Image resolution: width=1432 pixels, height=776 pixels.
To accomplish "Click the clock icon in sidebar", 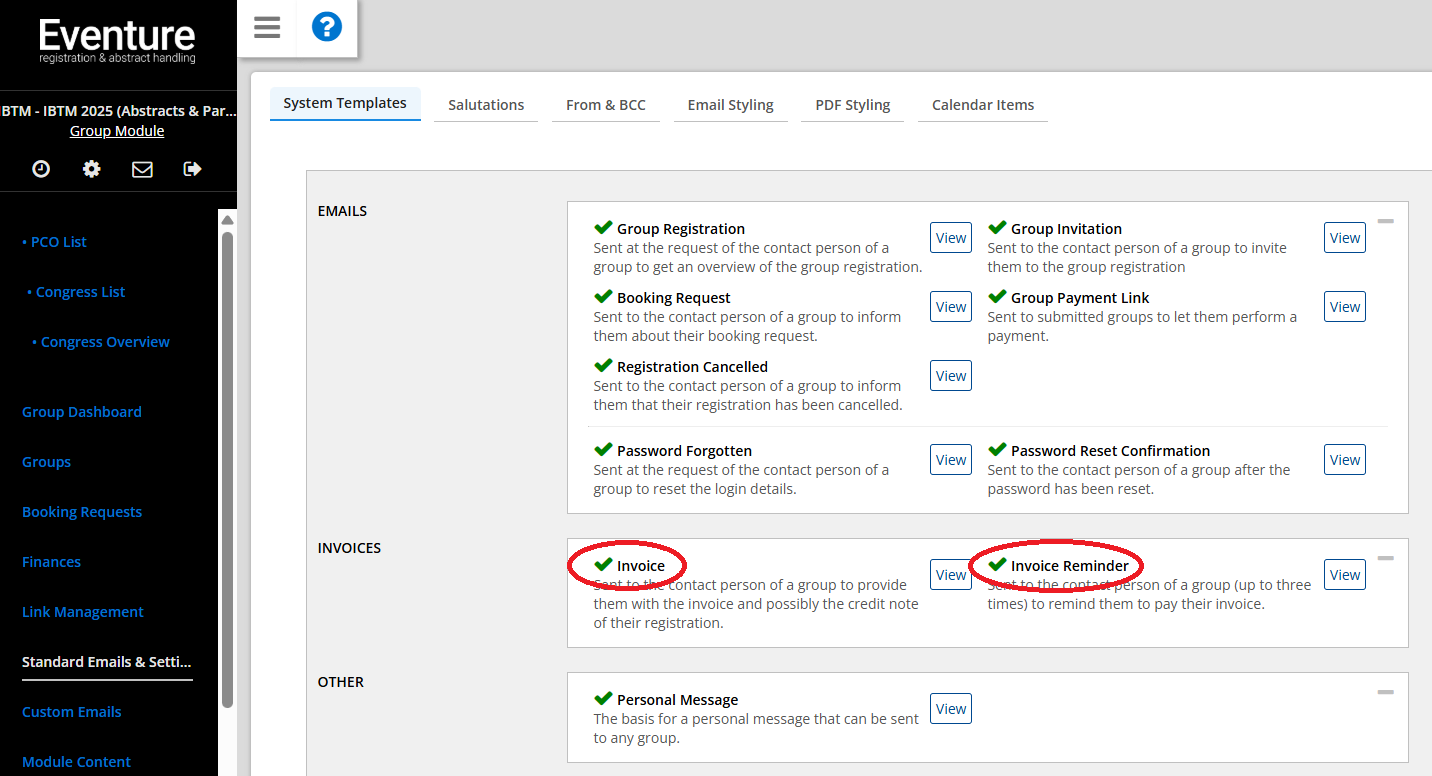I will click(x=41, y=169).
